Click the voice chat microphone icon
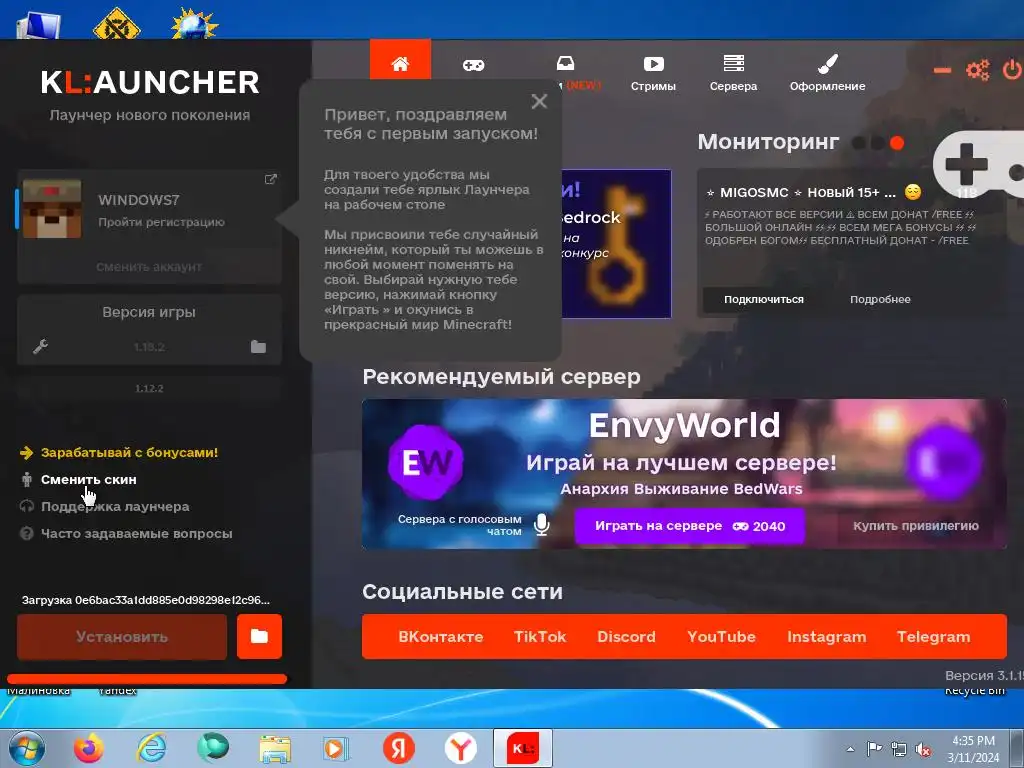This screenshot has height=768, width=1024. point(541,524)
